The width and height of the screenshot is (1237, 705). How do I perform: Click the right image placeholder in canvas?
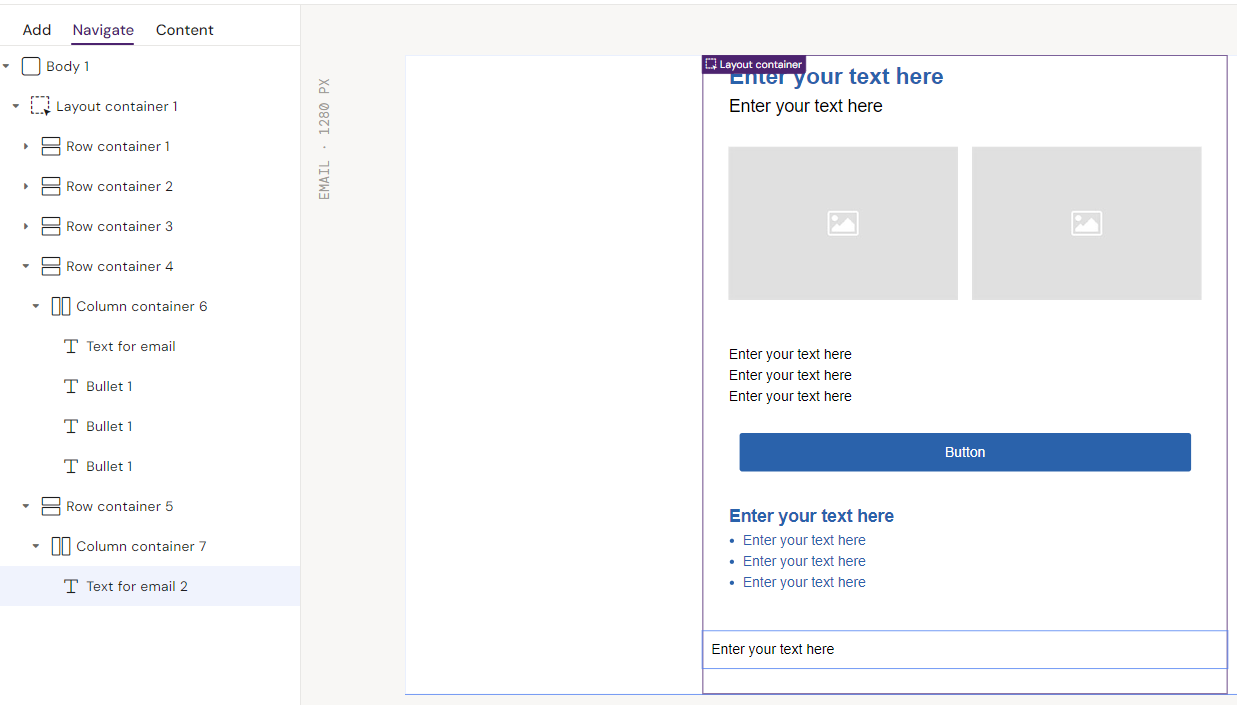click(1086, 223)
